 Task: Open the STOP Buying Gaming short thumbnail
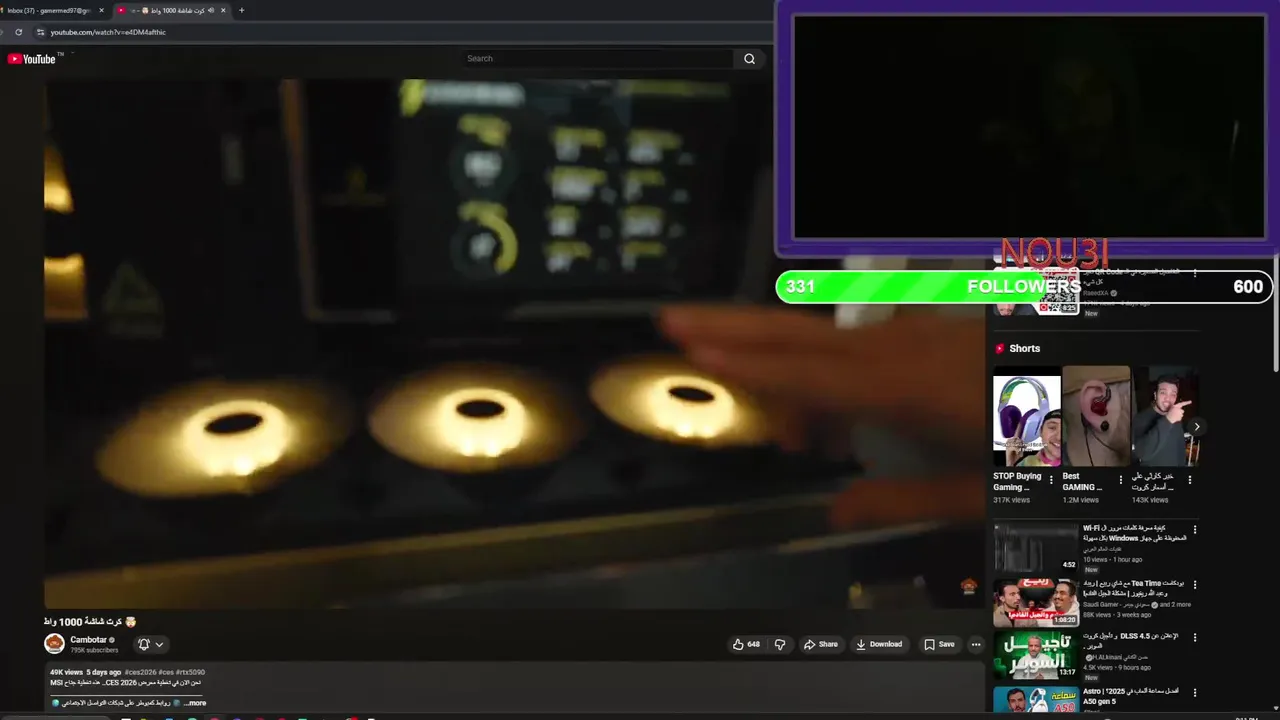click(1027, 416)
